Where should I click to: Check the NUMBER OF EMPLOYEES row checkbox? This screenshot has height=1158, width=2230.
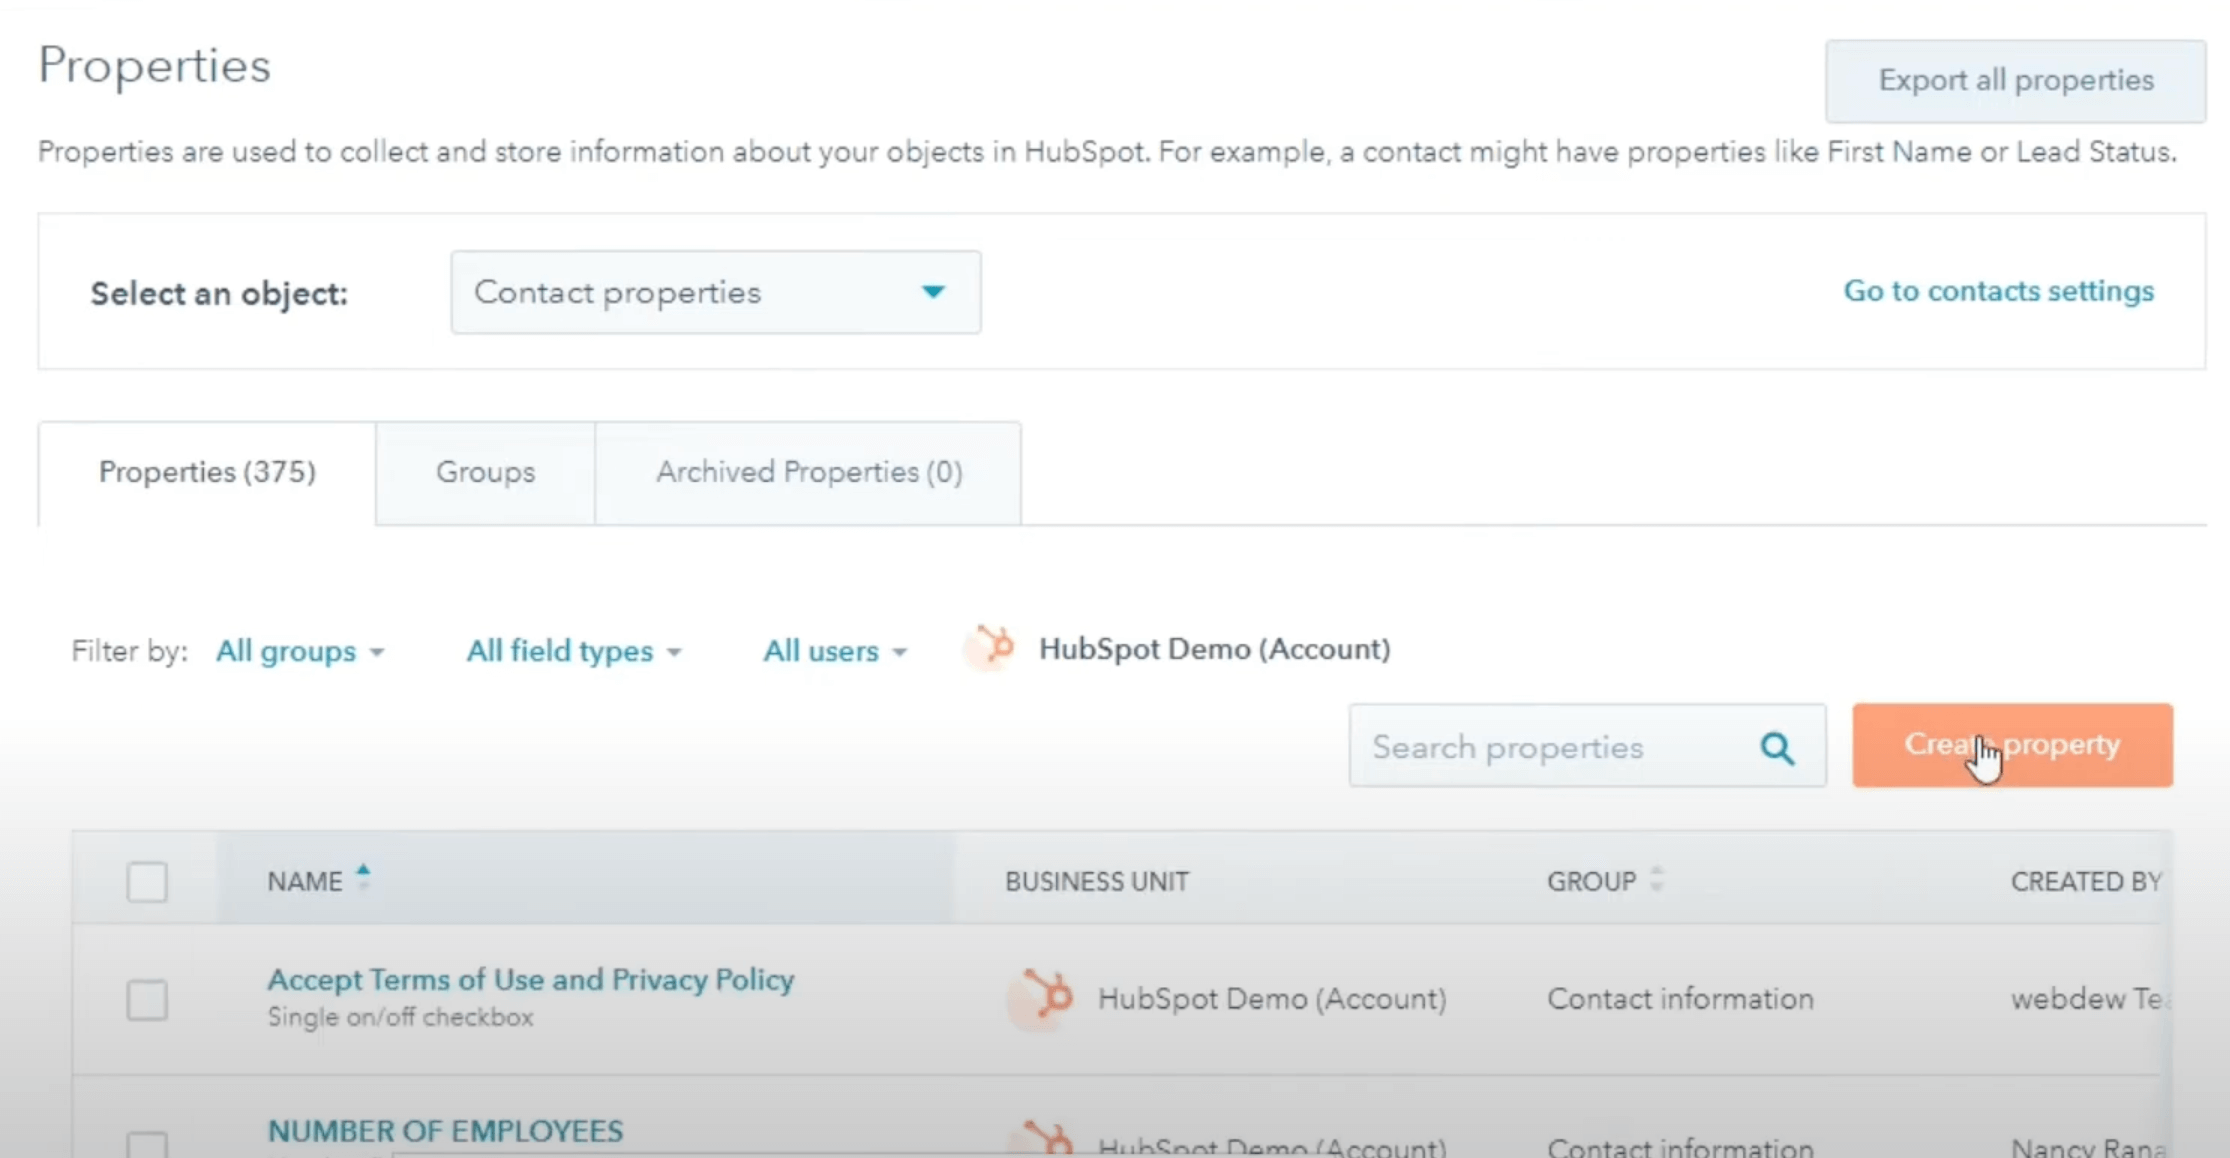tap(147, 1145)
